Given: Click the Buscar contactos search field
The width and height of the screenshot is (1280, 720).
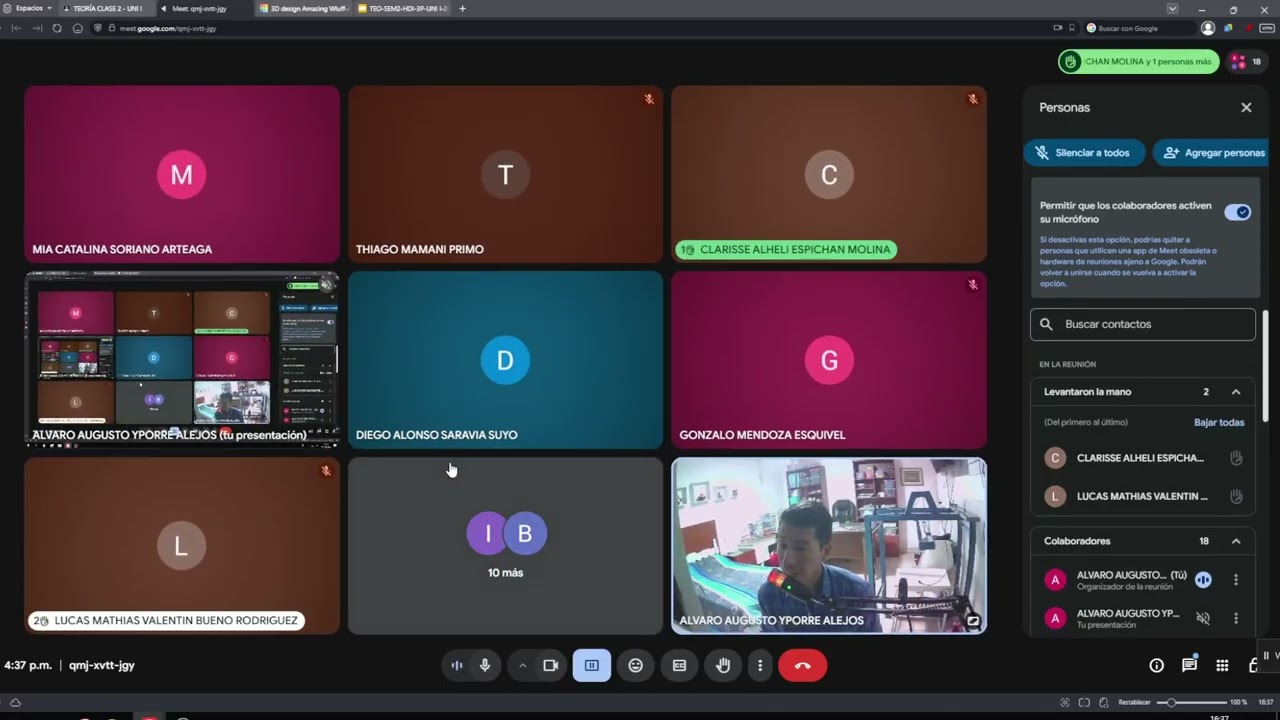Looking at the screenshot, I should coord(1143,324).
